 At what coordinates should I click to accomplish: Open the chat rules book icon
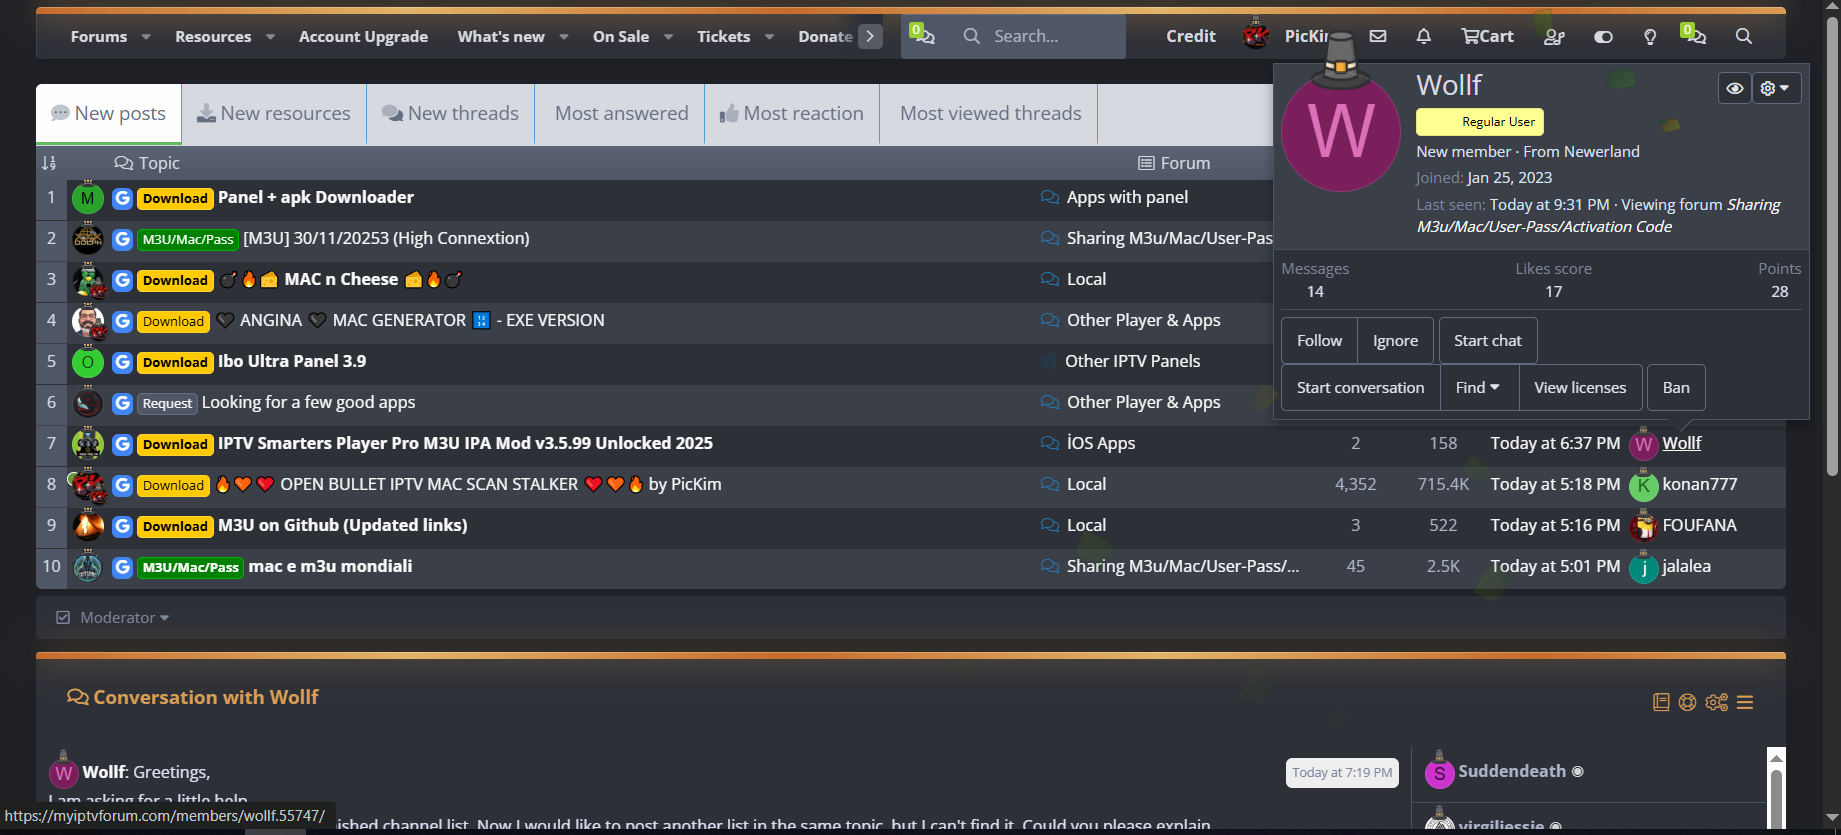[x=1661, y=702]
